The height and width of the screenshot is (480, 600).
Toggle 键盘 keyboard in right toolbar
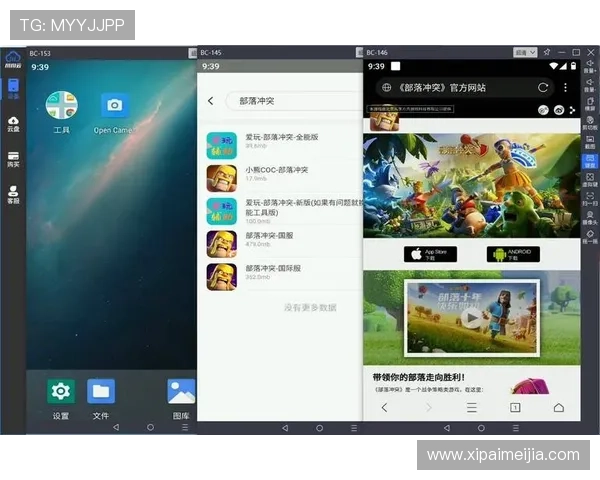pos(590,161)
